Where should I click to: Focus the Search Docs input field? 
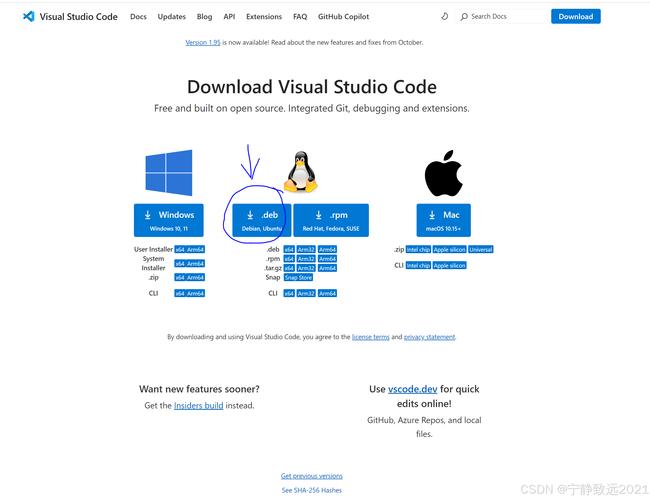click(503, 17)
